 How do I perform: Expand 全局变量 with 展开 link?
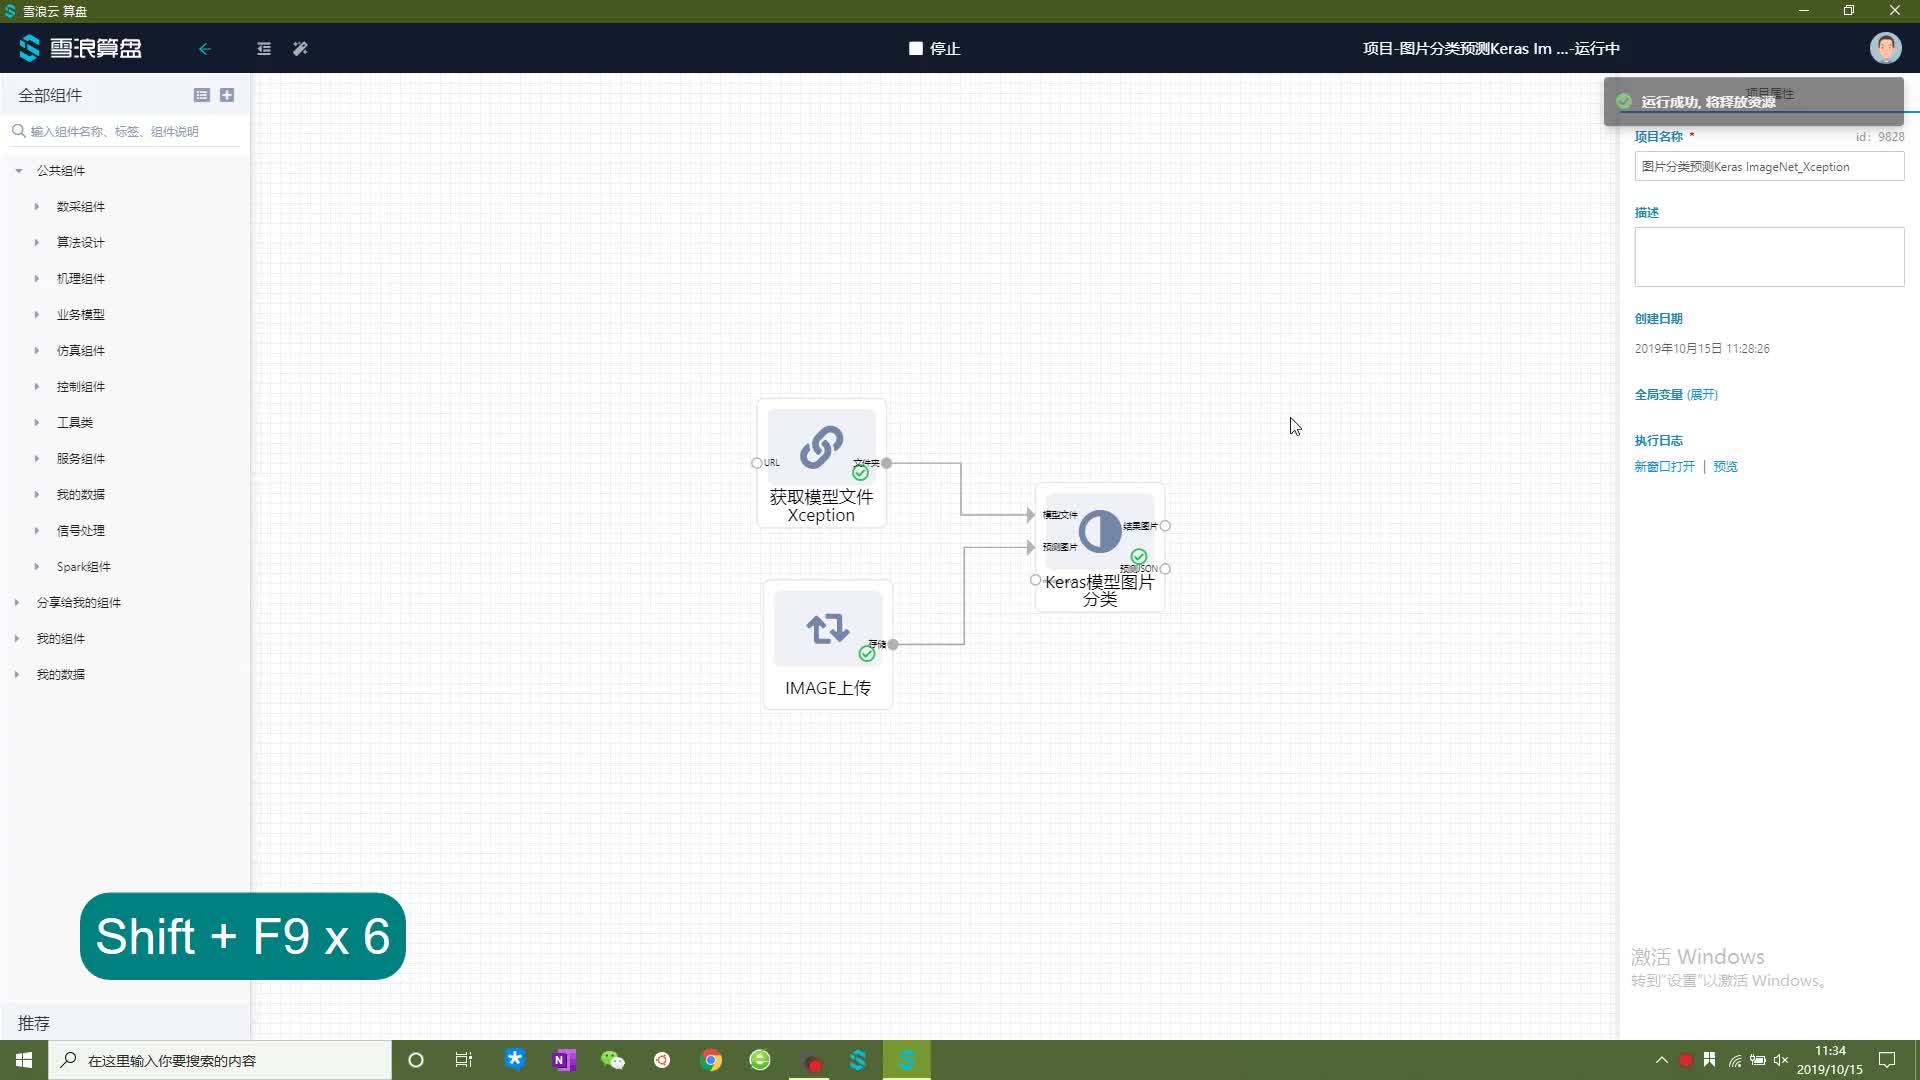(1702, 395)
